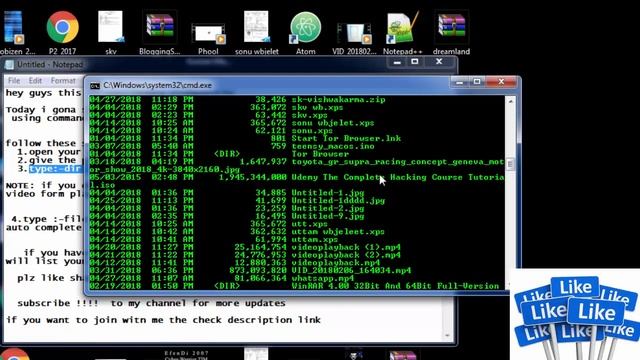640x360 pixels.
Task: Open the dreamland WinRAR archive icon
Action: tap(451, 32)
